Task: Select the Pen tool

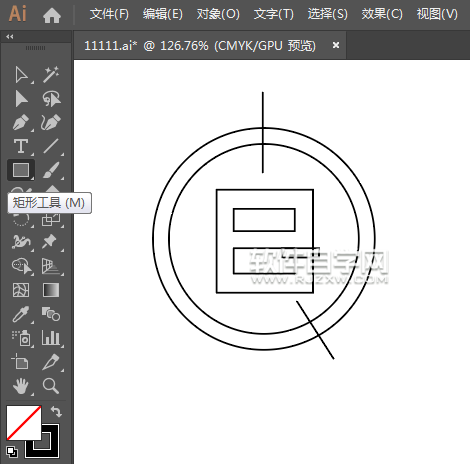Action: [x=21, y=123]
